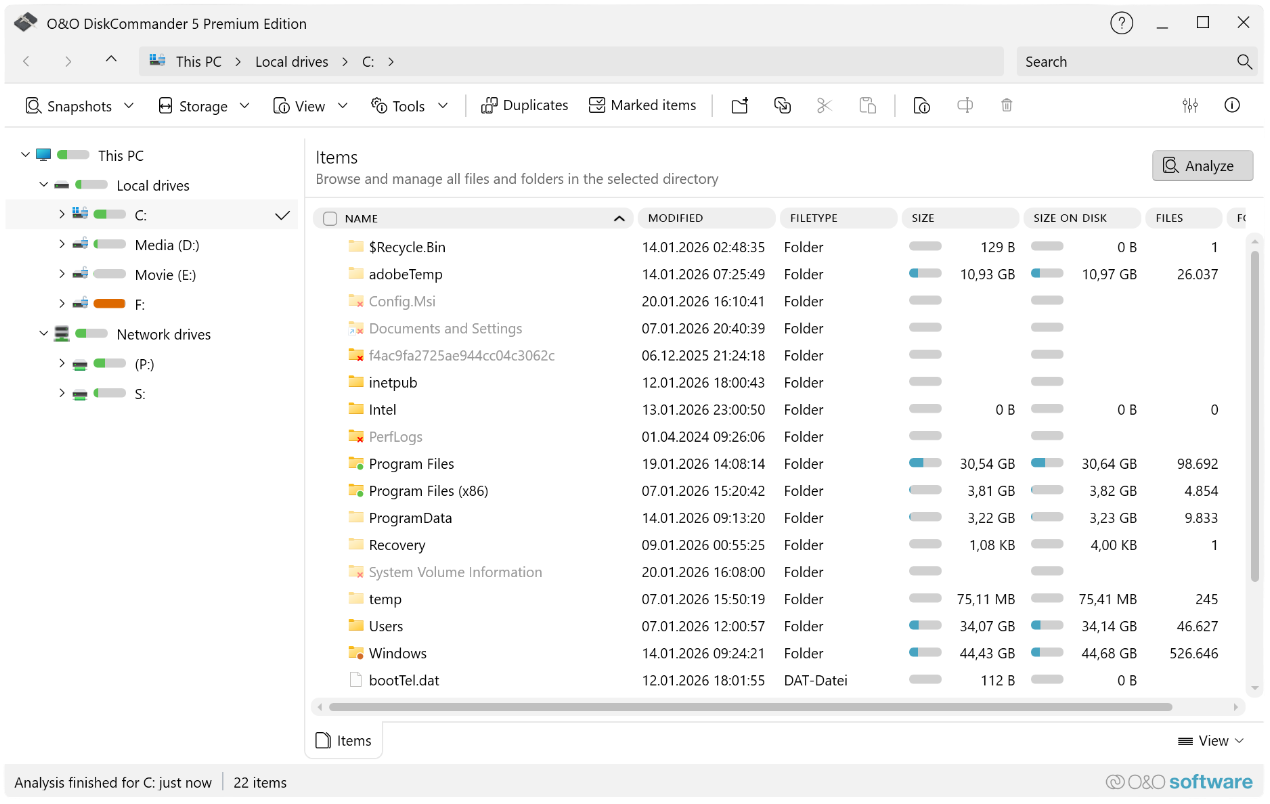Viewport: 1270px width, 804px height.
Task: Toggle the select-all checkbox in Name header
Action: point(330,219)
